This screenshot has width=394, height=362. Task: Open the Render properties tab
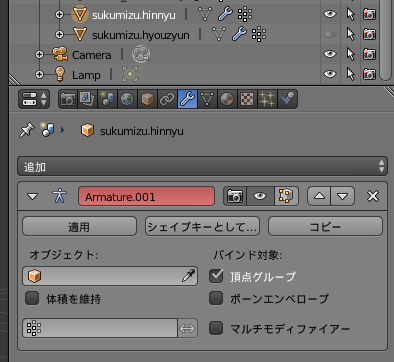click(x=68, y=99)
